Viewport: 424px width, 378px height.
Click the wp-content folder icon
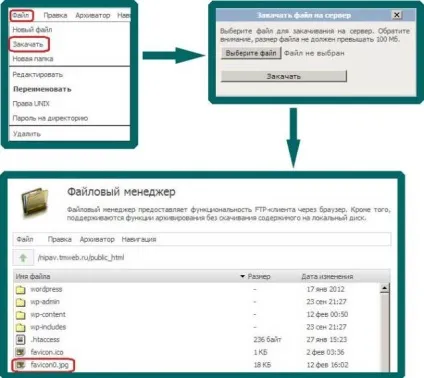[21, 315]
